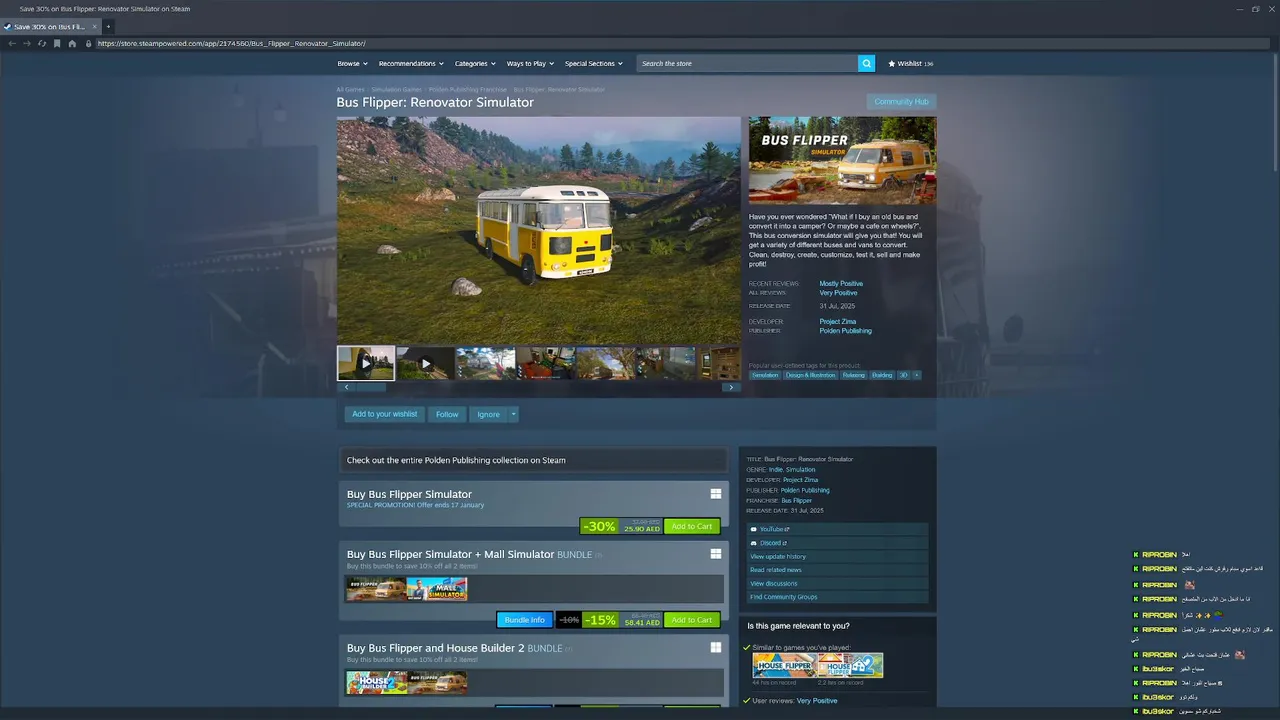
Task: Open a new tab with the plus button
Action: coord(108,27)
